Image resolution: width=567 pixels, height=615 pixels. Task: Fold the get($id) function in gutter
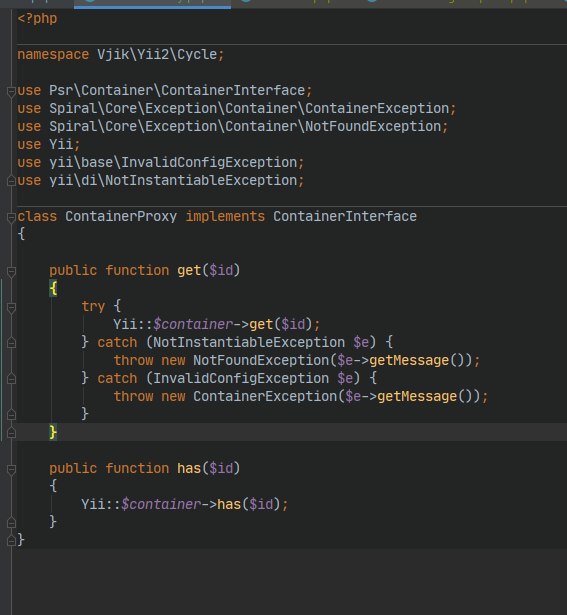(11, 271)
